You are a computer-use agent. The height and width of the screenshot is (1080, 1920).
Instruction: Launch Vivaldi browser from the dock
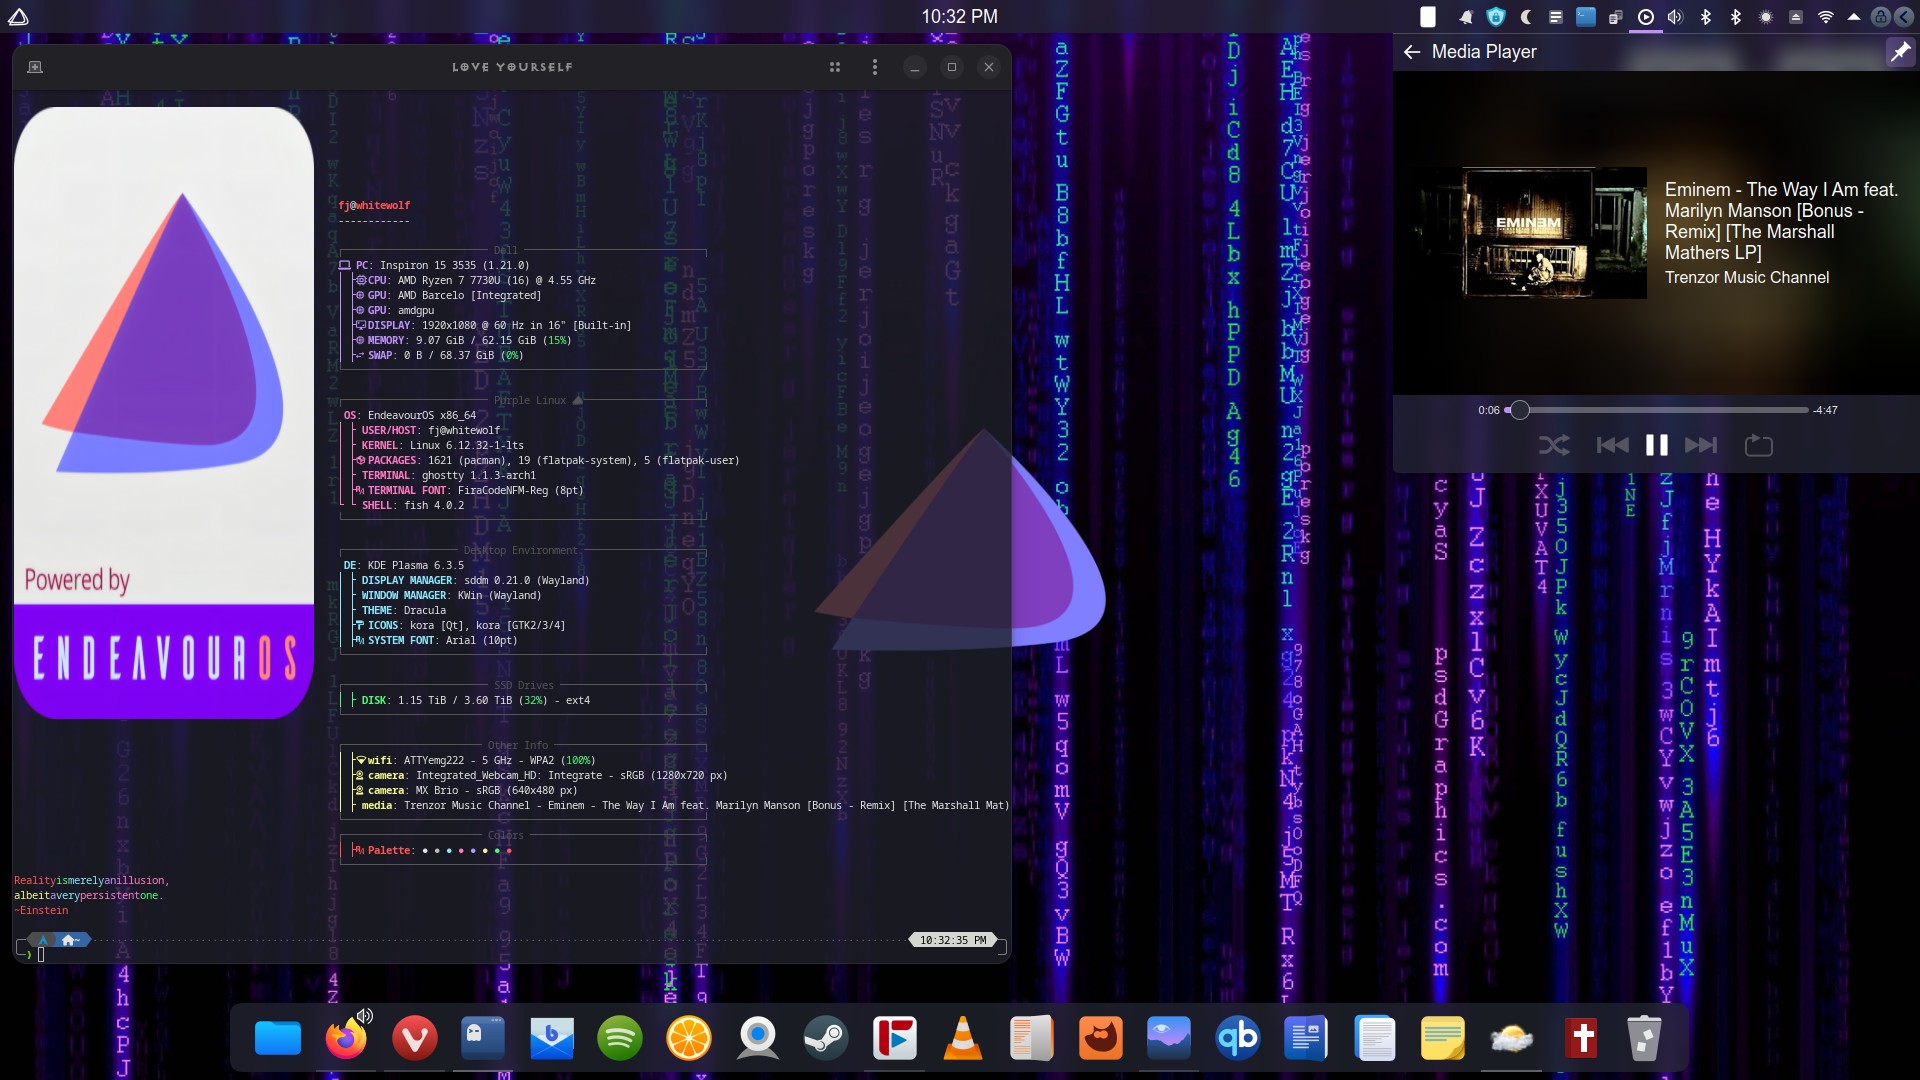pyautogui.click(x=414, y=1039)
